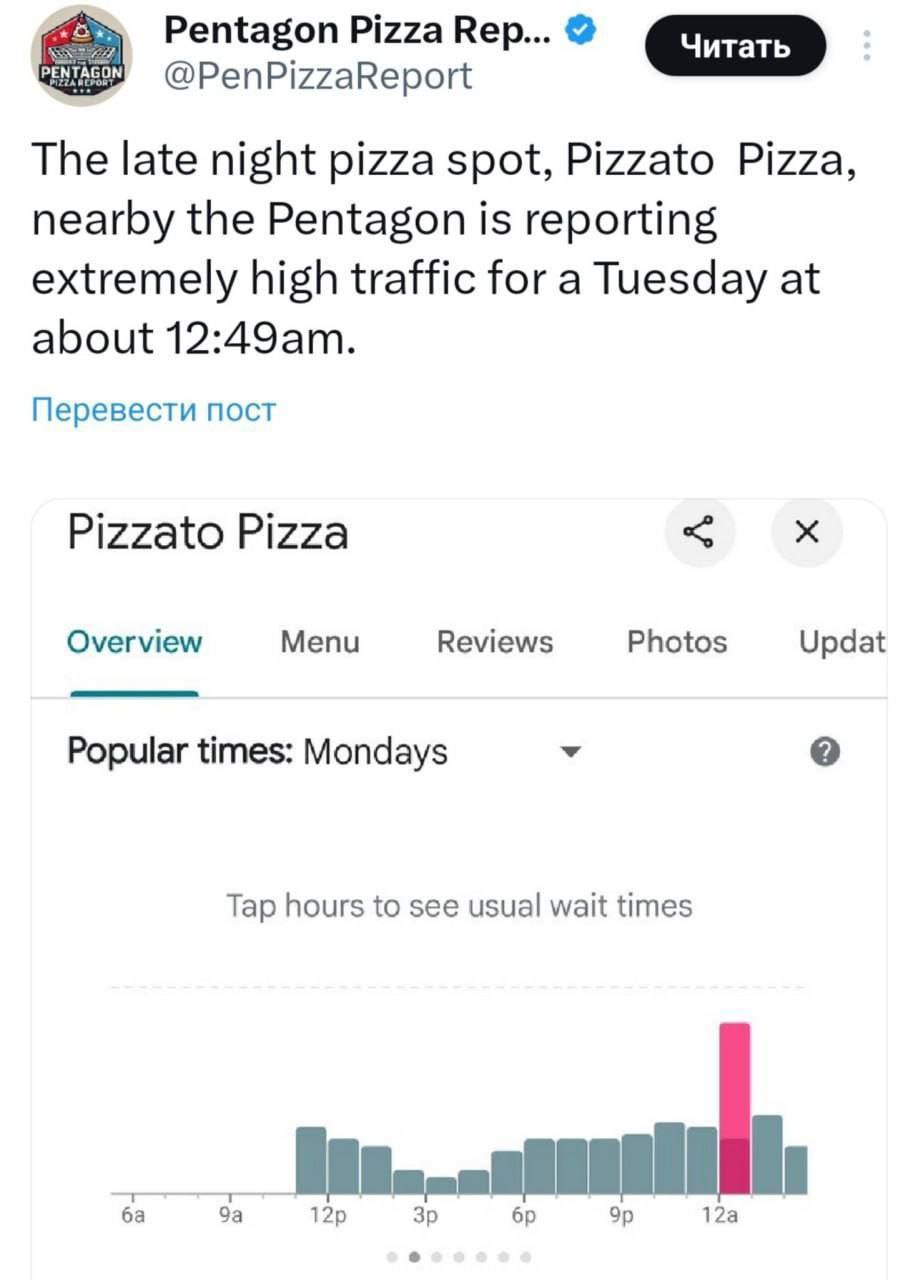Close the Pizzato Pizza panel
This screenshot has width=918, height=1280.
click(x=807, y=532)
